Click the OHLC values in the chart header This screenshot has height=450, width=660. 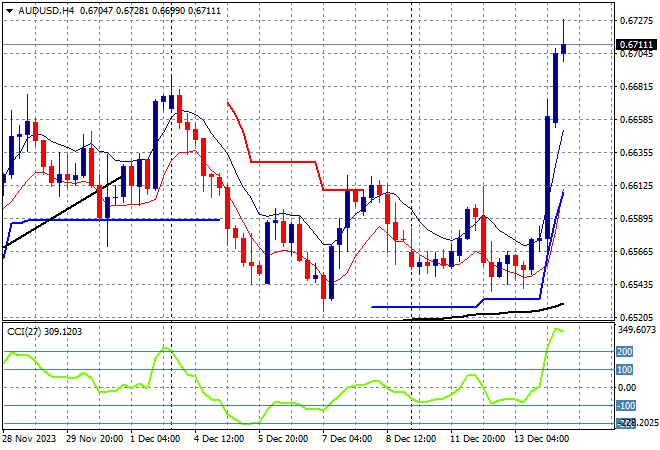150,11
